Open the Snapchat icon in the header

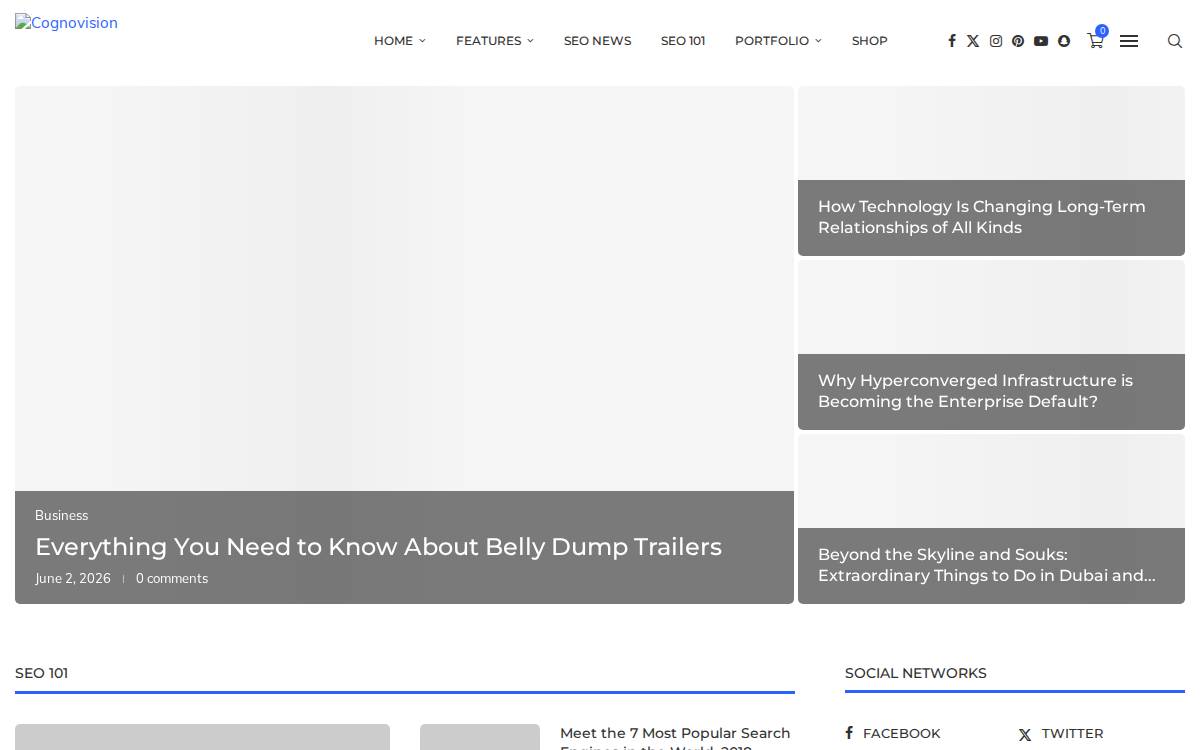pos(1064,41)
